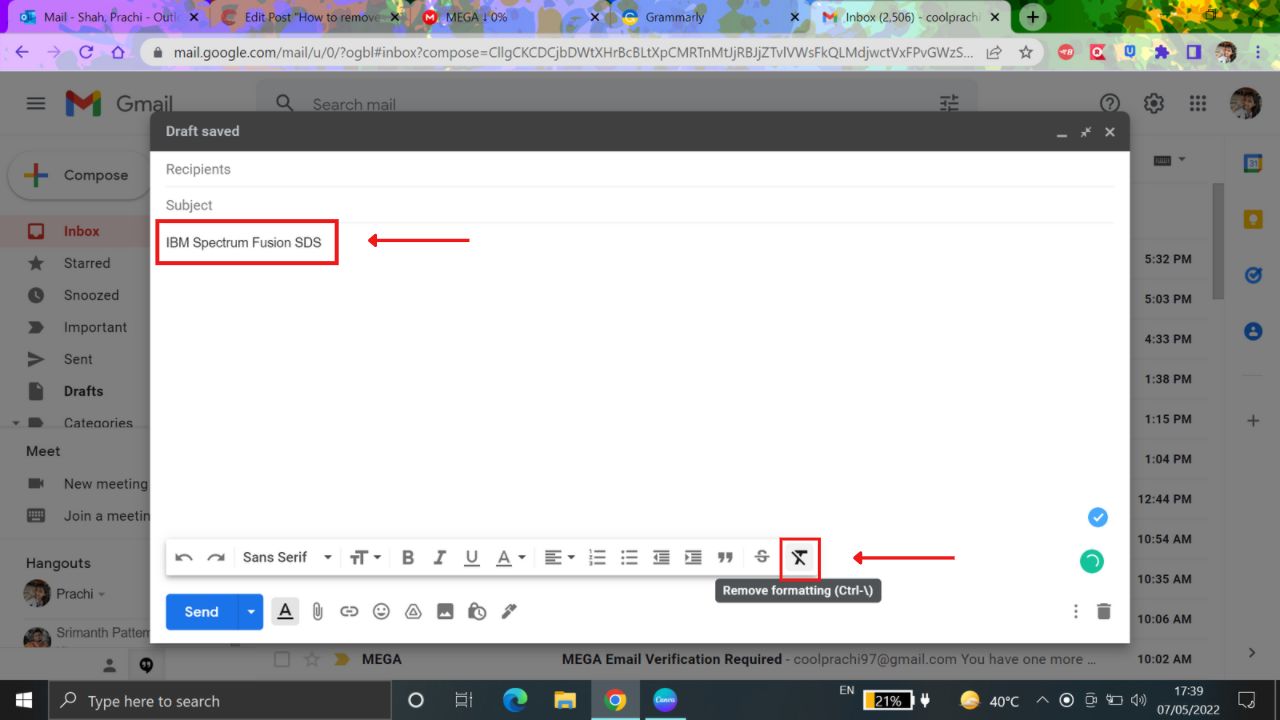Click the Undo icon in compose toolbar
The height and width of the screenshot is (720, 1280).
(184, 558)
